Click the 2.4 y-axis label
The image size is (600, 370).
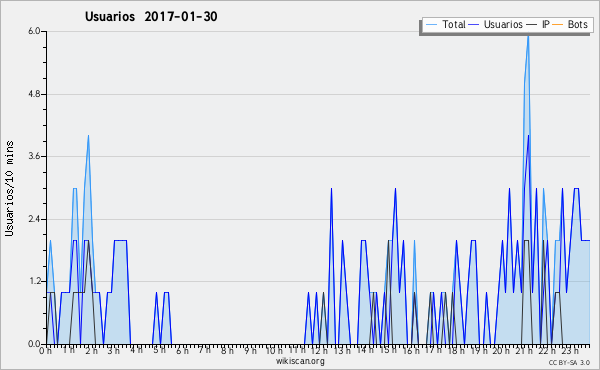(34, 219)
